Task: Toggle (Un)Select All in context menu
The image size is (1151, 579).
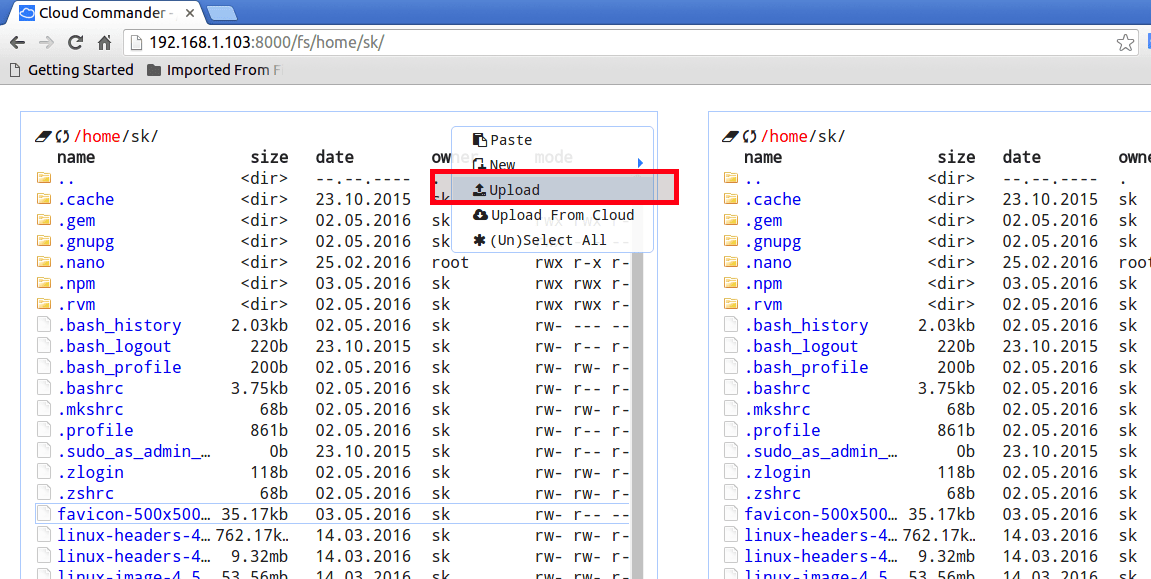Action: tap(547, 240)
